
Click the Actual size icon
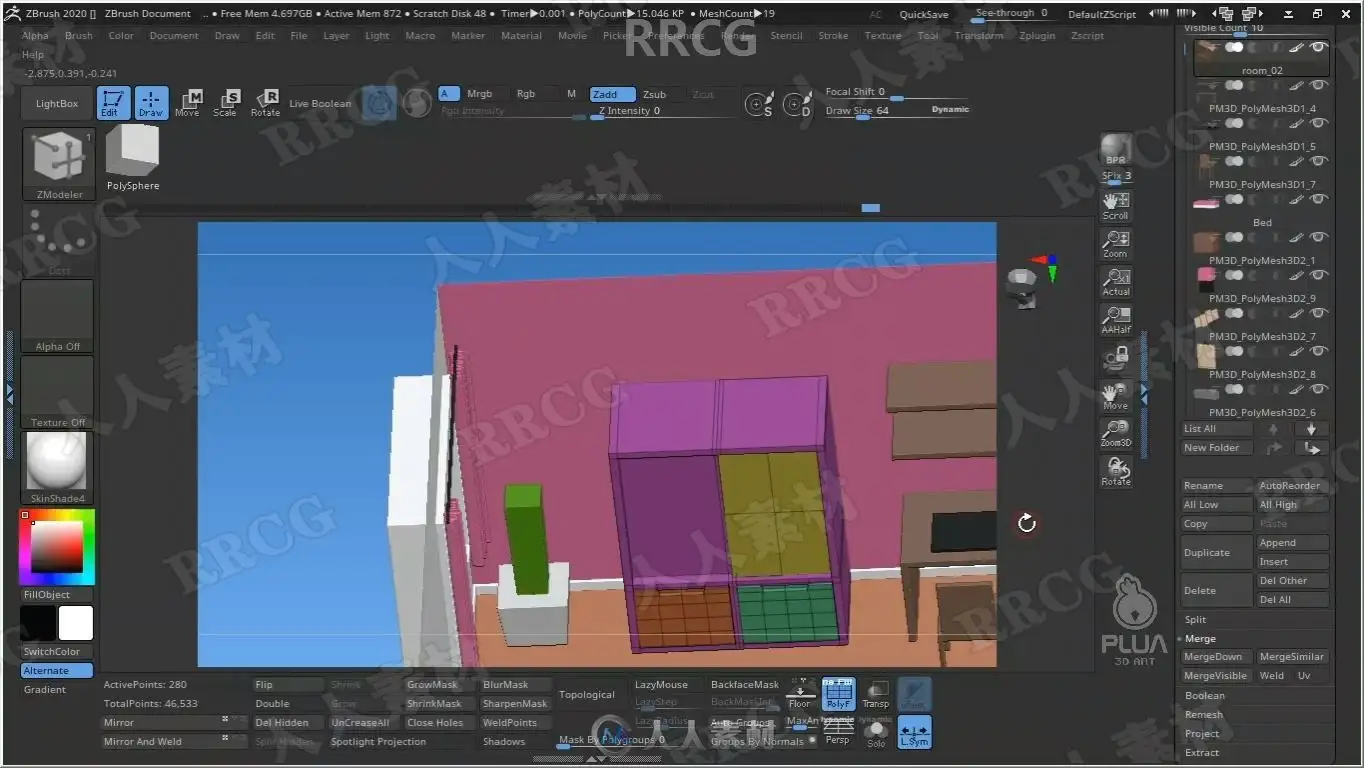[1116, 282]
